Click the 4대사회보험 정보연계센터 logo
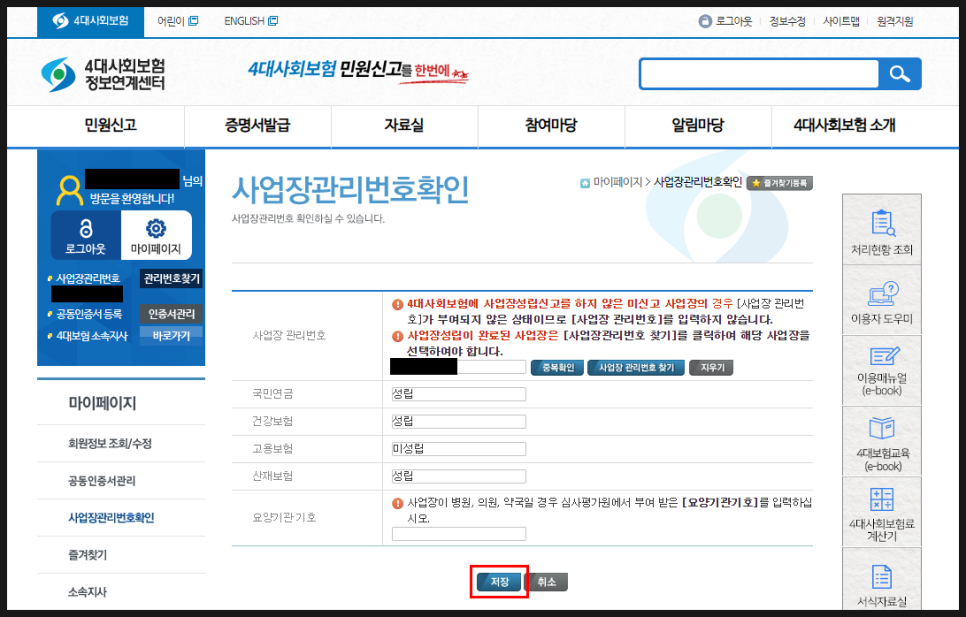The width and height of the screenshot is (966, 617). [x=103, y=75]
